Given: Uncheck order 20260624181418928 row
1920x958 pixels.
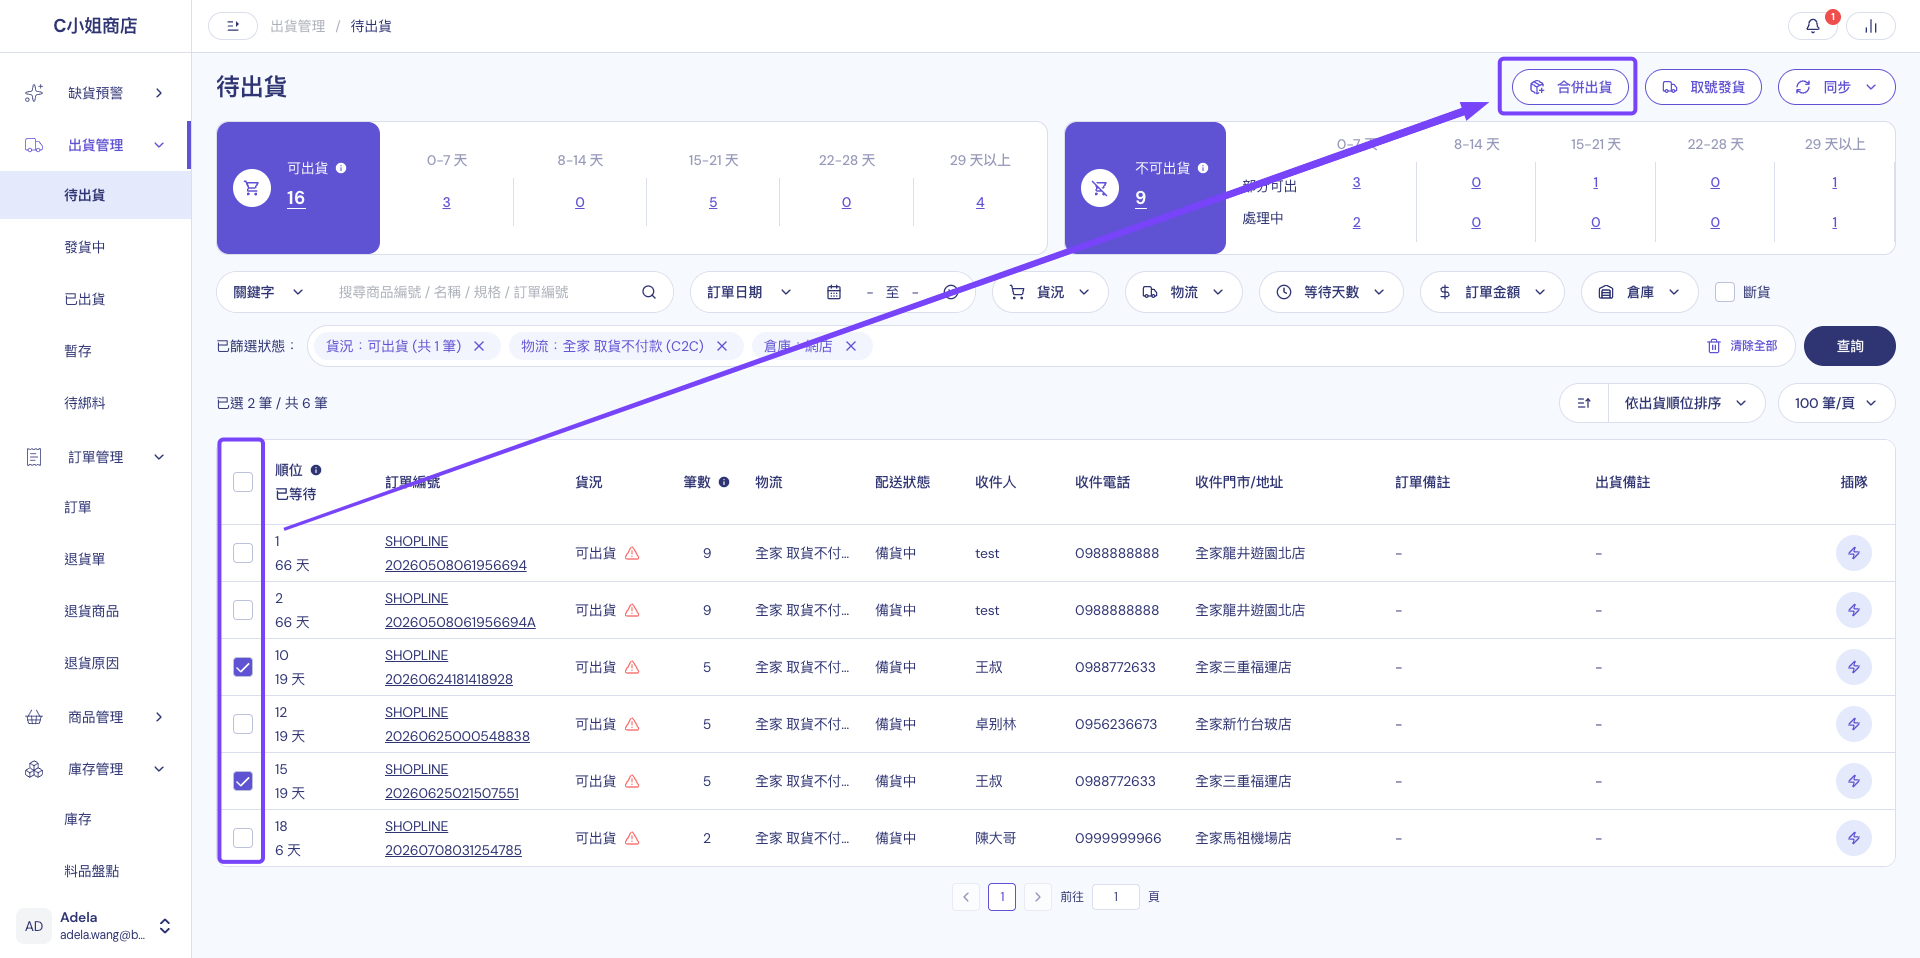Looking at the screenshot, I should point(243,667).
